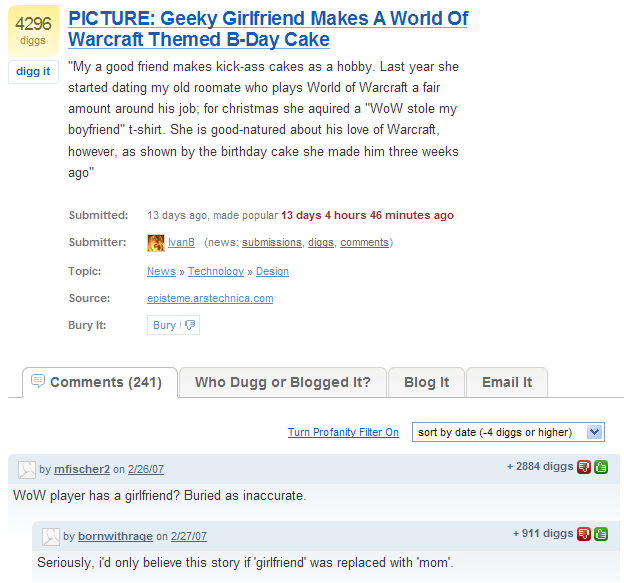The width and height of the screenshot is (624, 583).
Task: Click mfischer2's blank avatar icon
Action: pos(27,470)
